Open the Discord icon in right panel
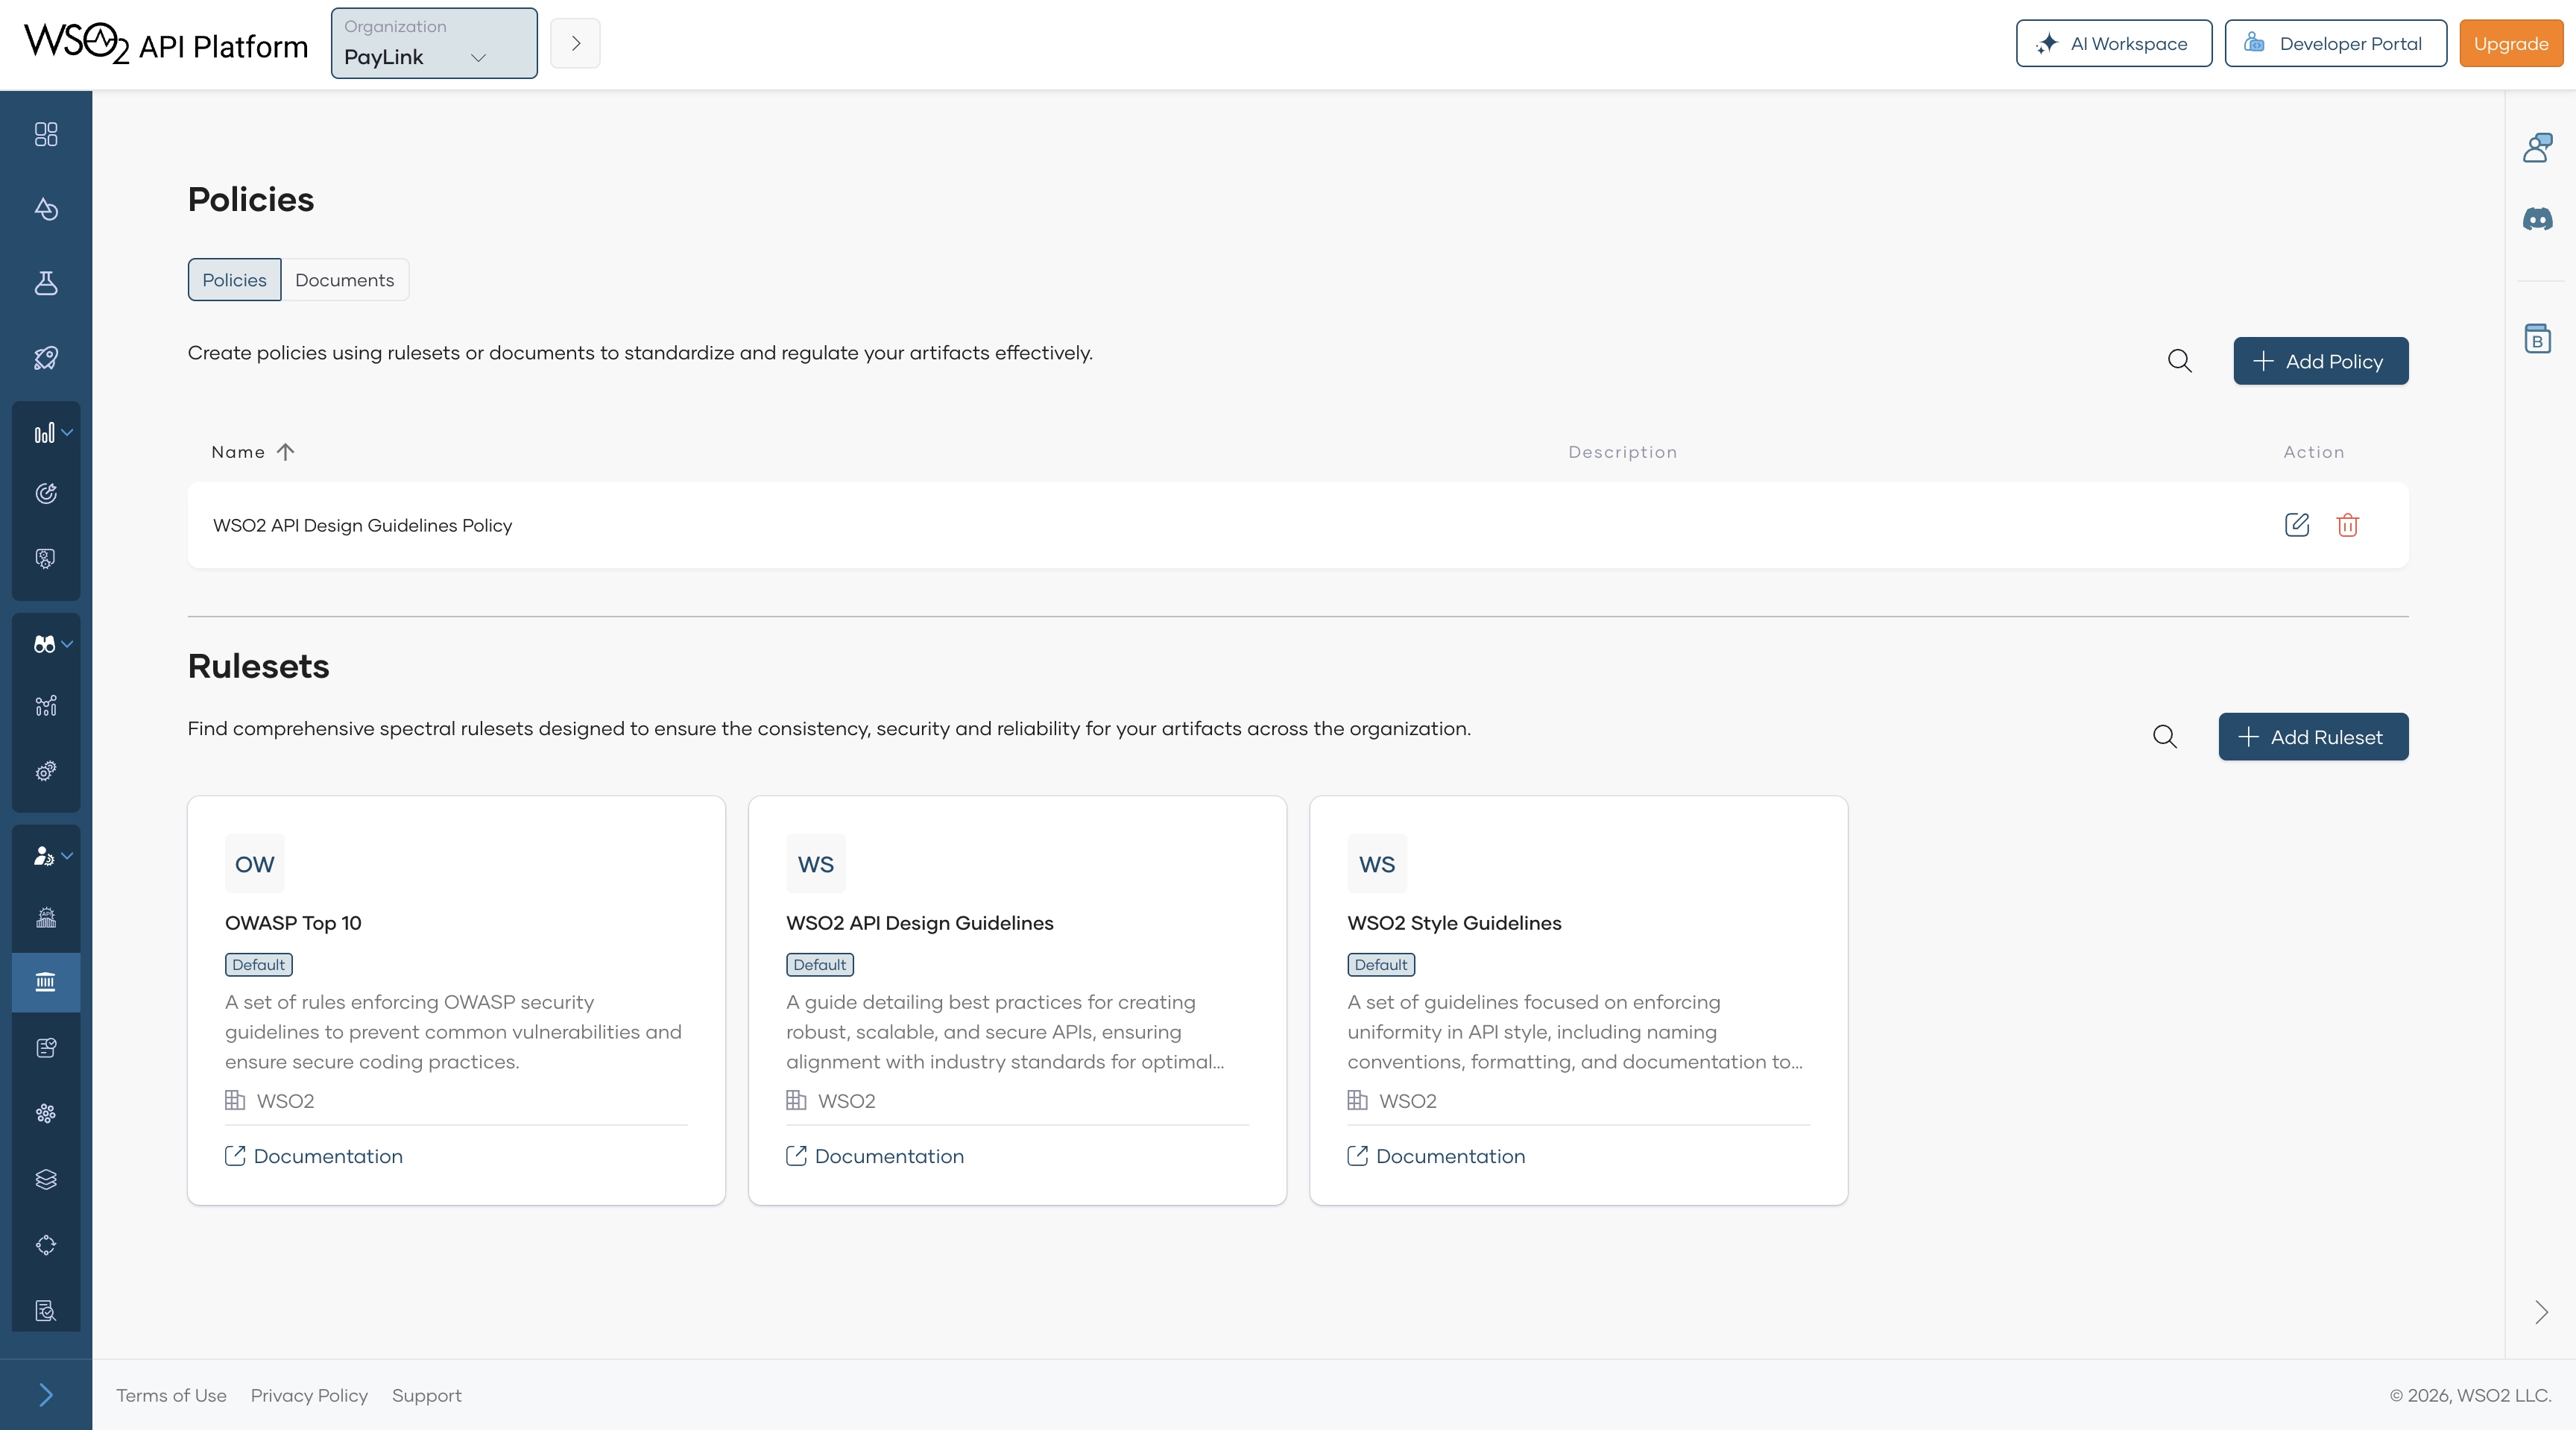 [2537, 219]
